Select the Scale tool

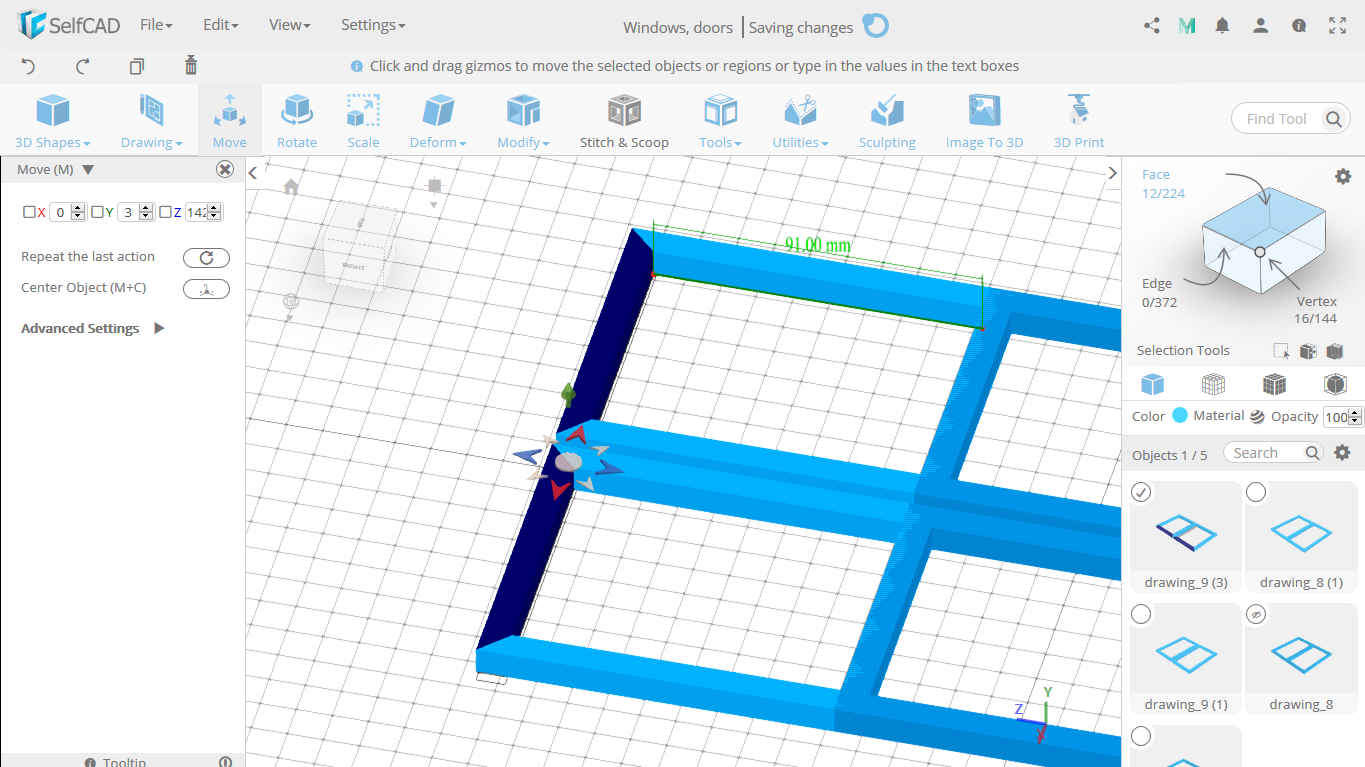coord(363,120)
